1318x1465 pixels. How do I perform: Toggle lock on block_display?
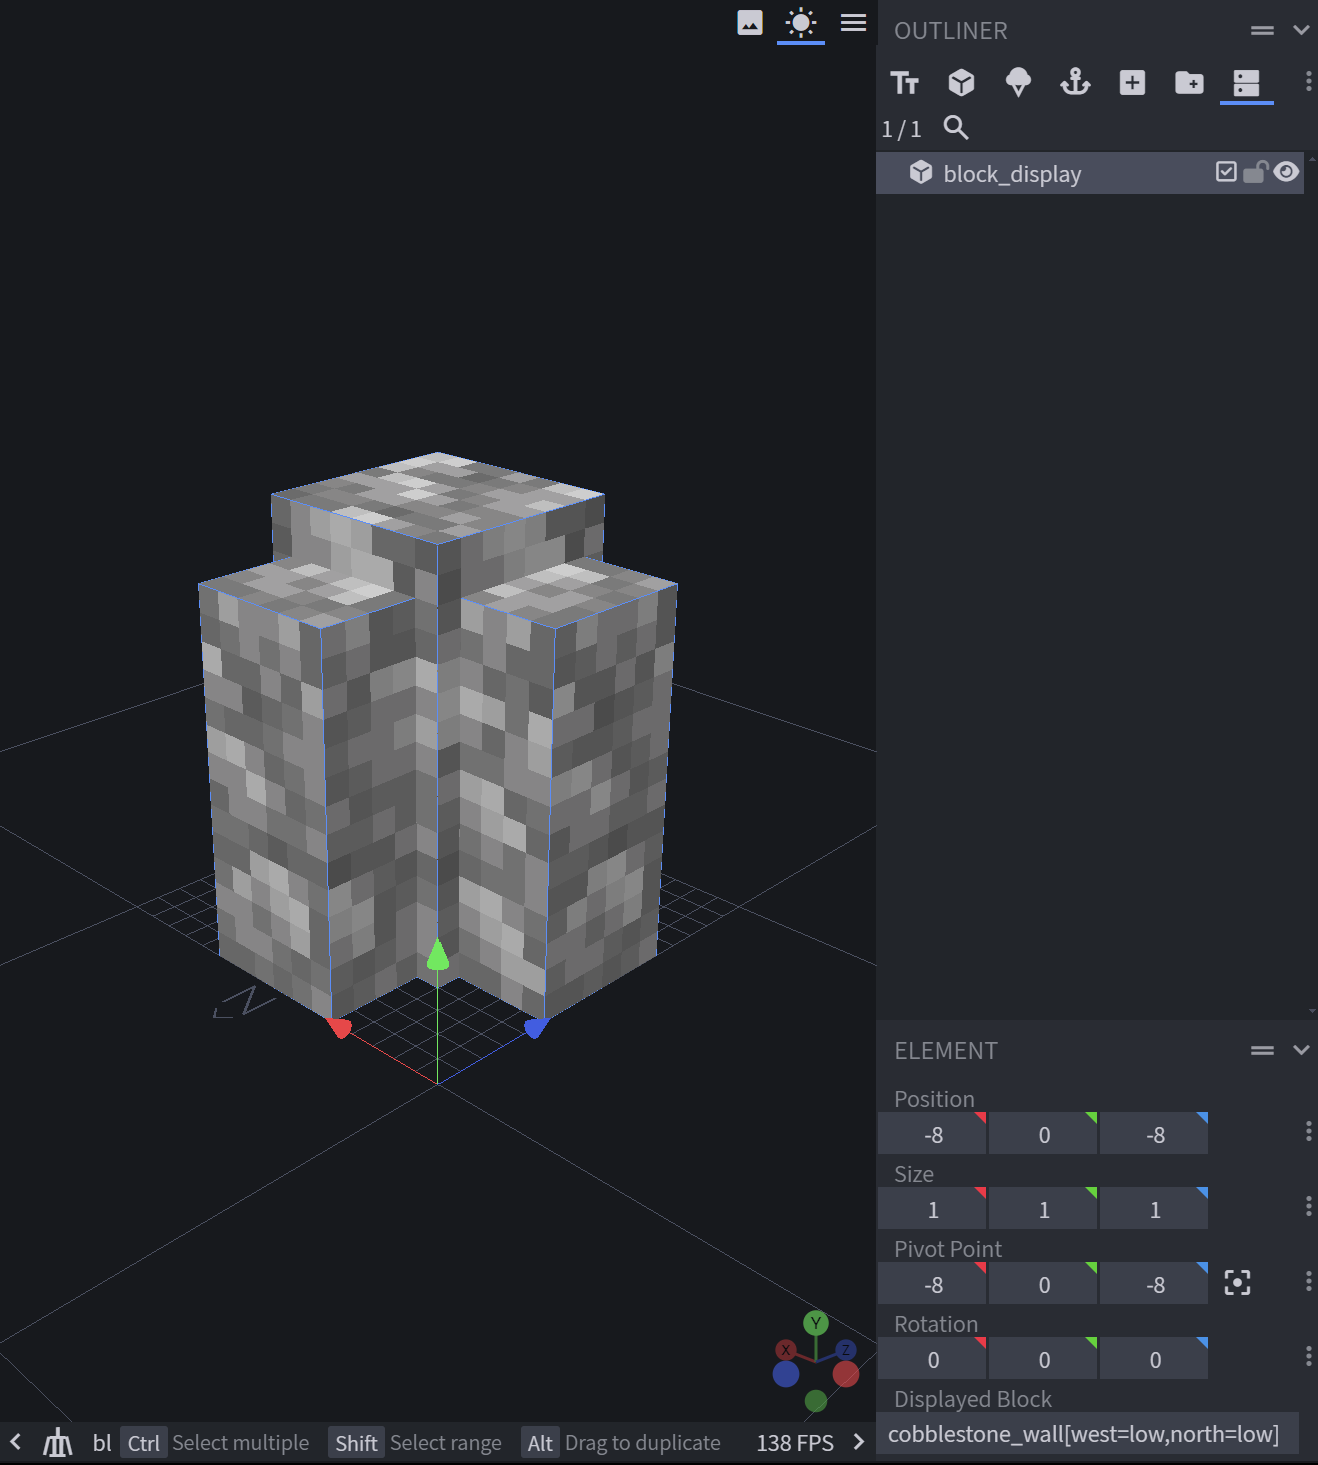click(1255, 172)
